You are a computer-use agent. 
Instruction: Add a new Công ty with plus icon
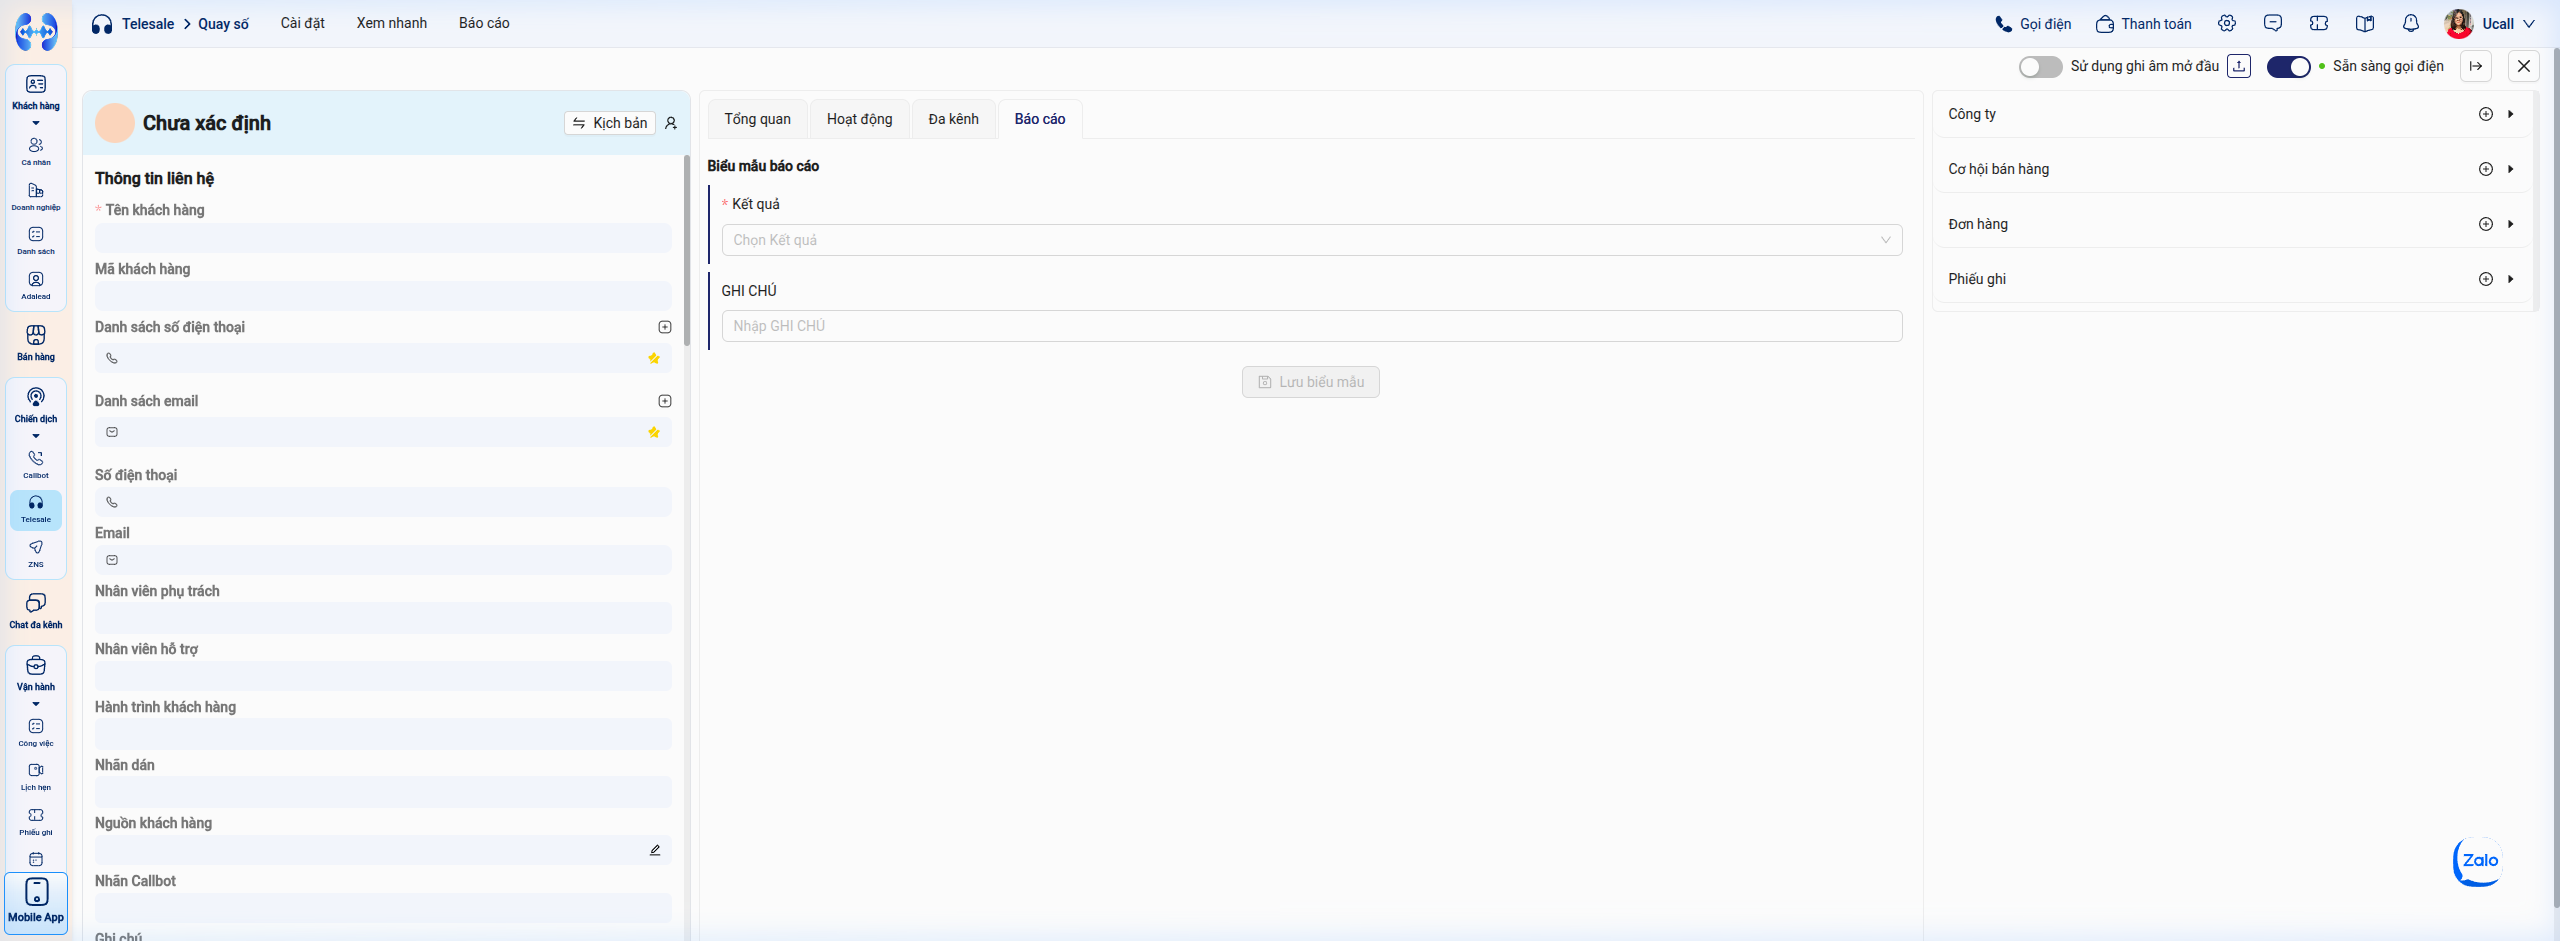[x=2486, y=114]
